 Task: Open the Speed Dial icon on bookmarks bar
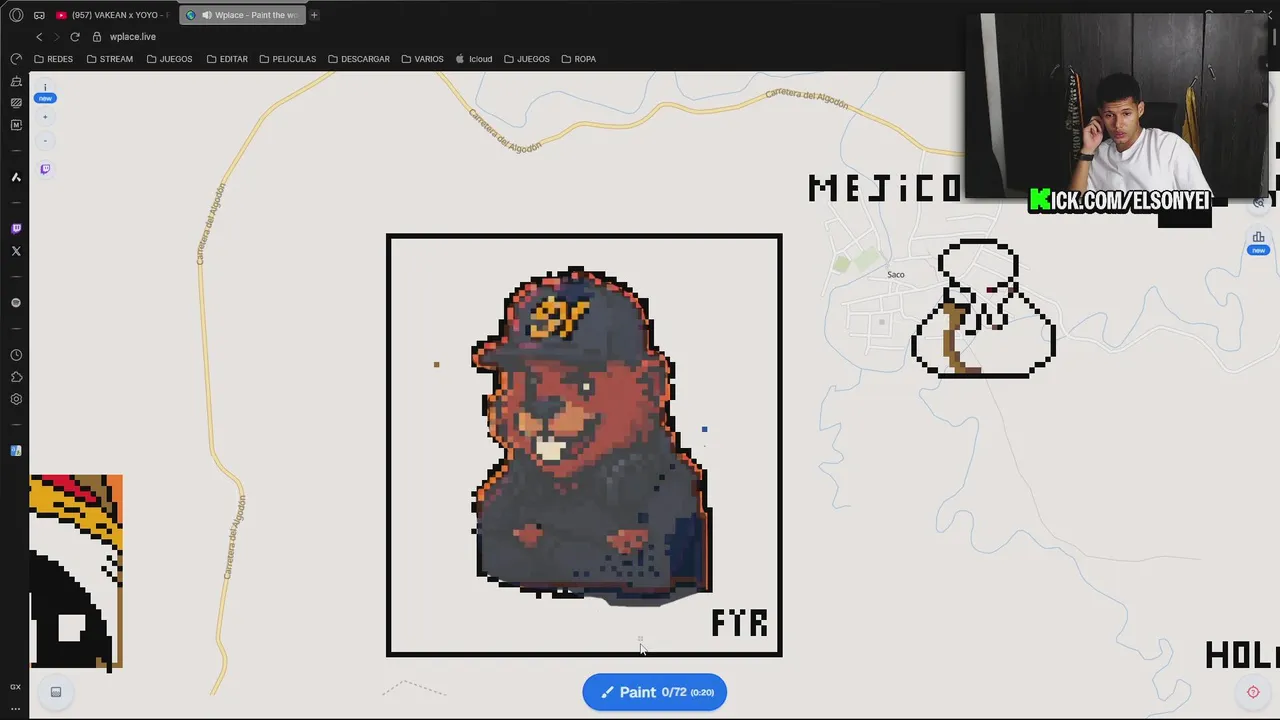coord(16,59)
